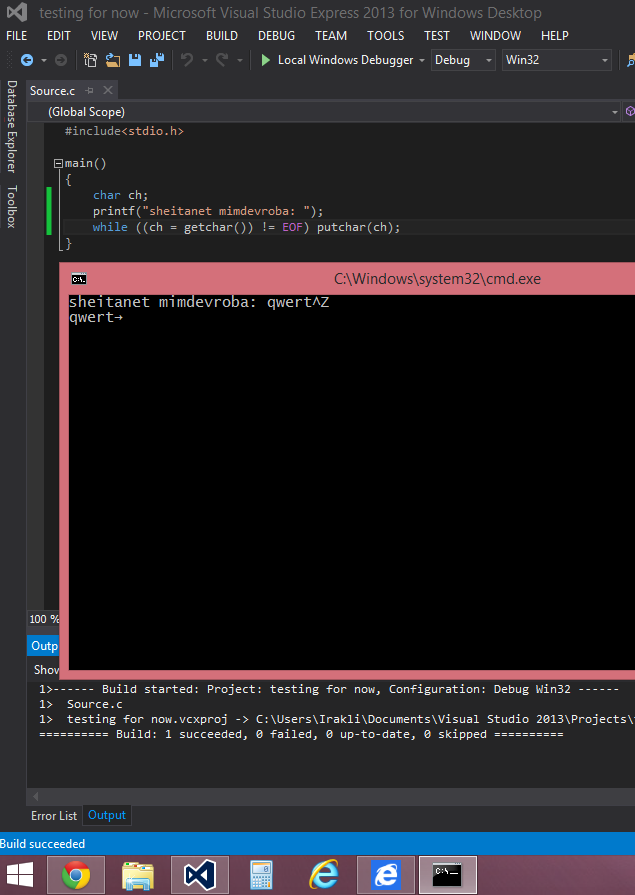Open the TOOLS menu
Image resolution: width=635 pixels, height=895 pixels.
(385, 35)
